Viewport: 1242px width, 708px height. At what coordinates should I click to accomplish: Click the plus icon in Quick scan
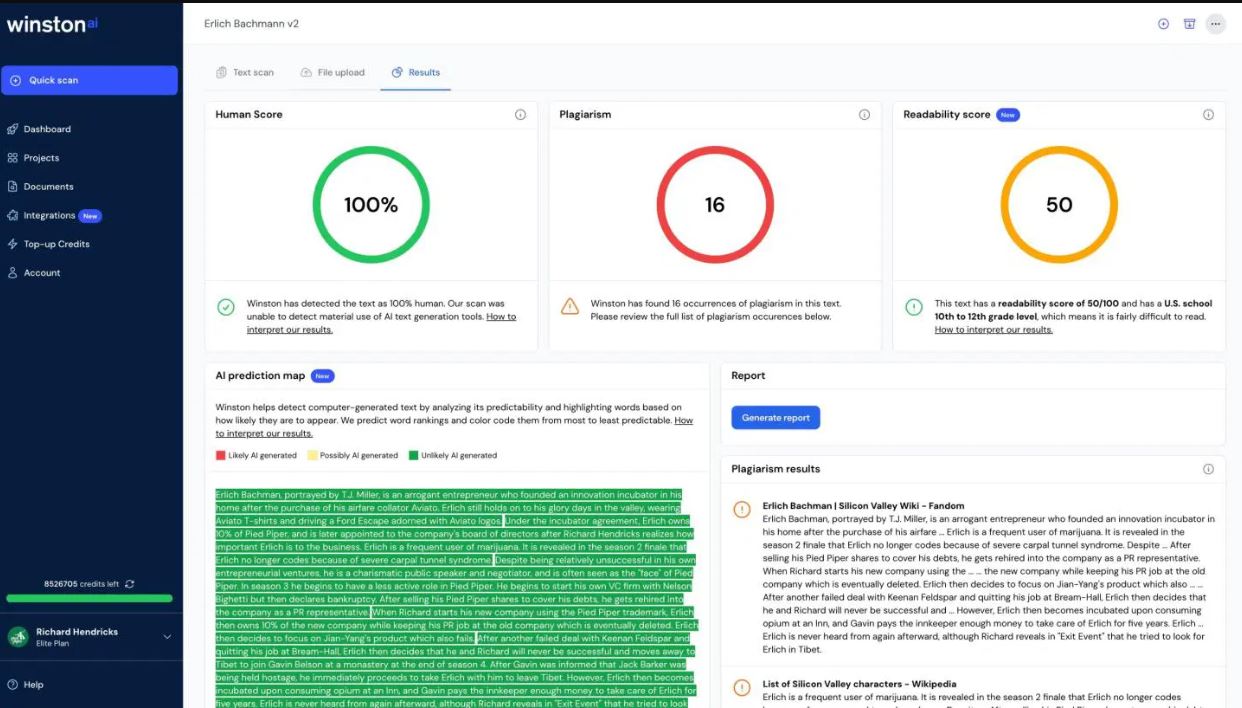point(15,80)
